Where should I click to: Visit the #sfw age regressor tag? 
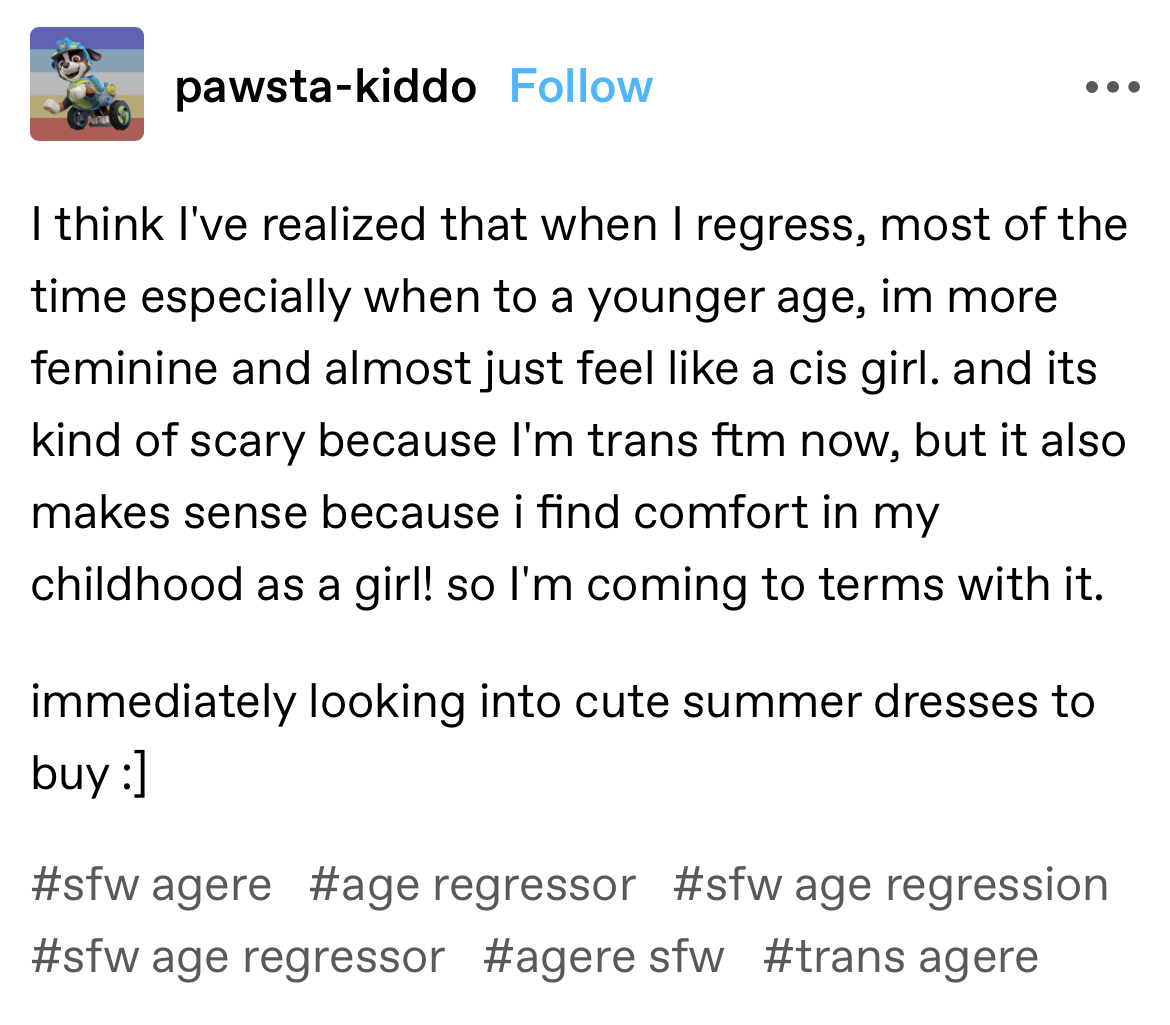click(x=238, y=957)
